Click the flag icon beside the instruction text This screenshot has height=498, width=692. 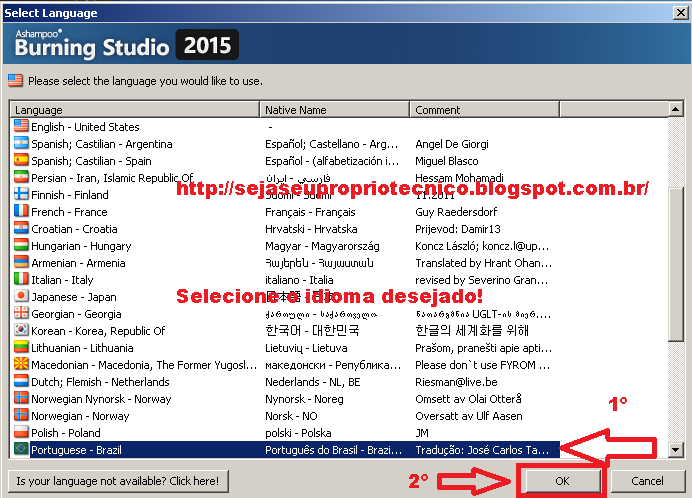tap(15, 80)
